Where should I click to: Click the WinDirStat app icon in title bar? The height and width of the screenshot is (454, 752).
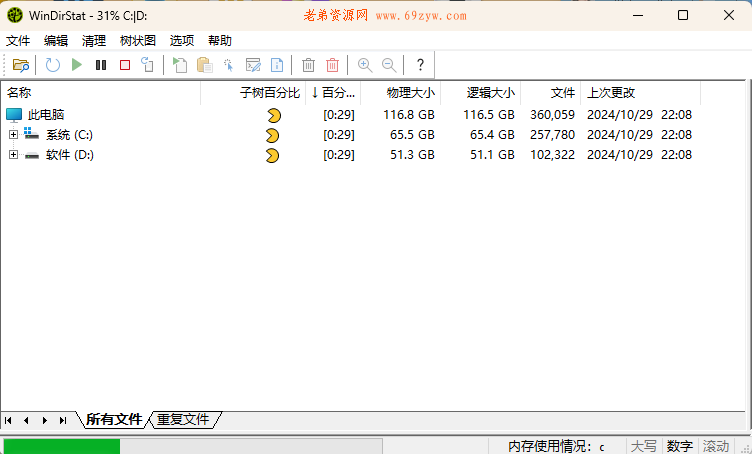click(x=15, y=15)
